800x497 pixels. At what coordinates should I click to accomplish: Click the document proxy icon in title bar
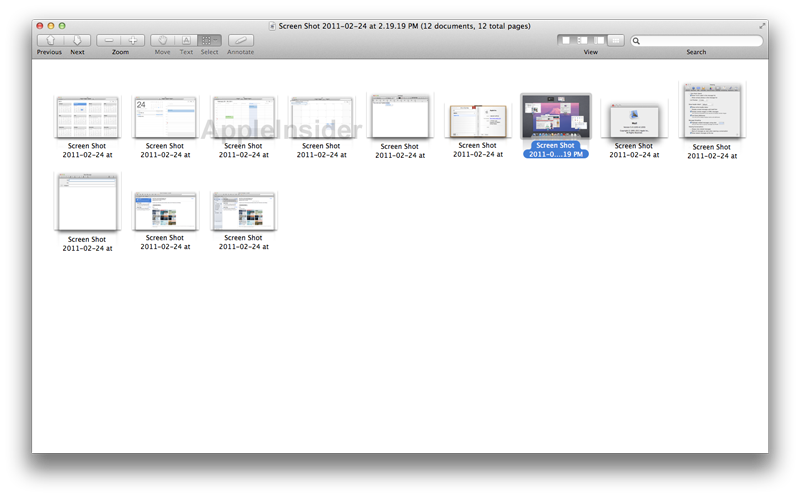[273, 24]
